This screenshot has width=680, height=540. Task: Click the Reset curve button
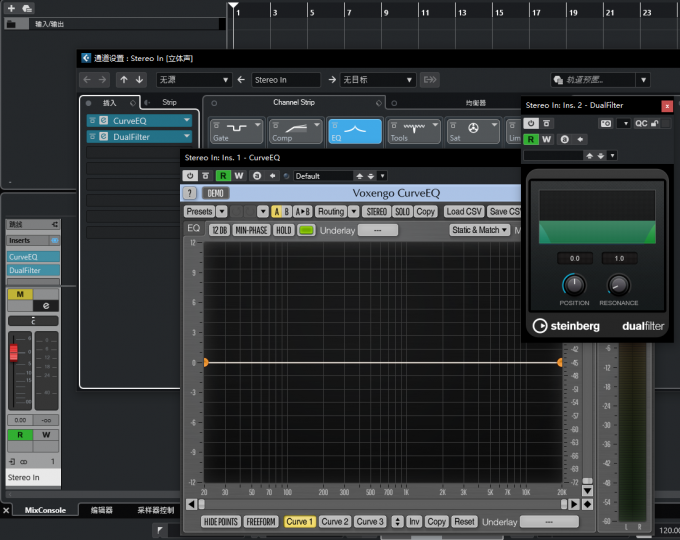464,521
